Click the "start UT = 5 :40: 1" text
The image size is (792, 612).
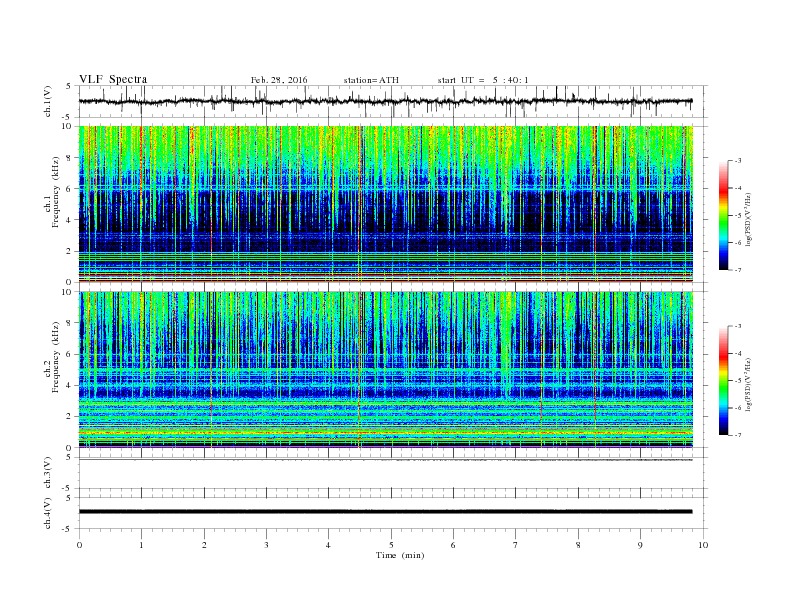(x=483, y=80)
